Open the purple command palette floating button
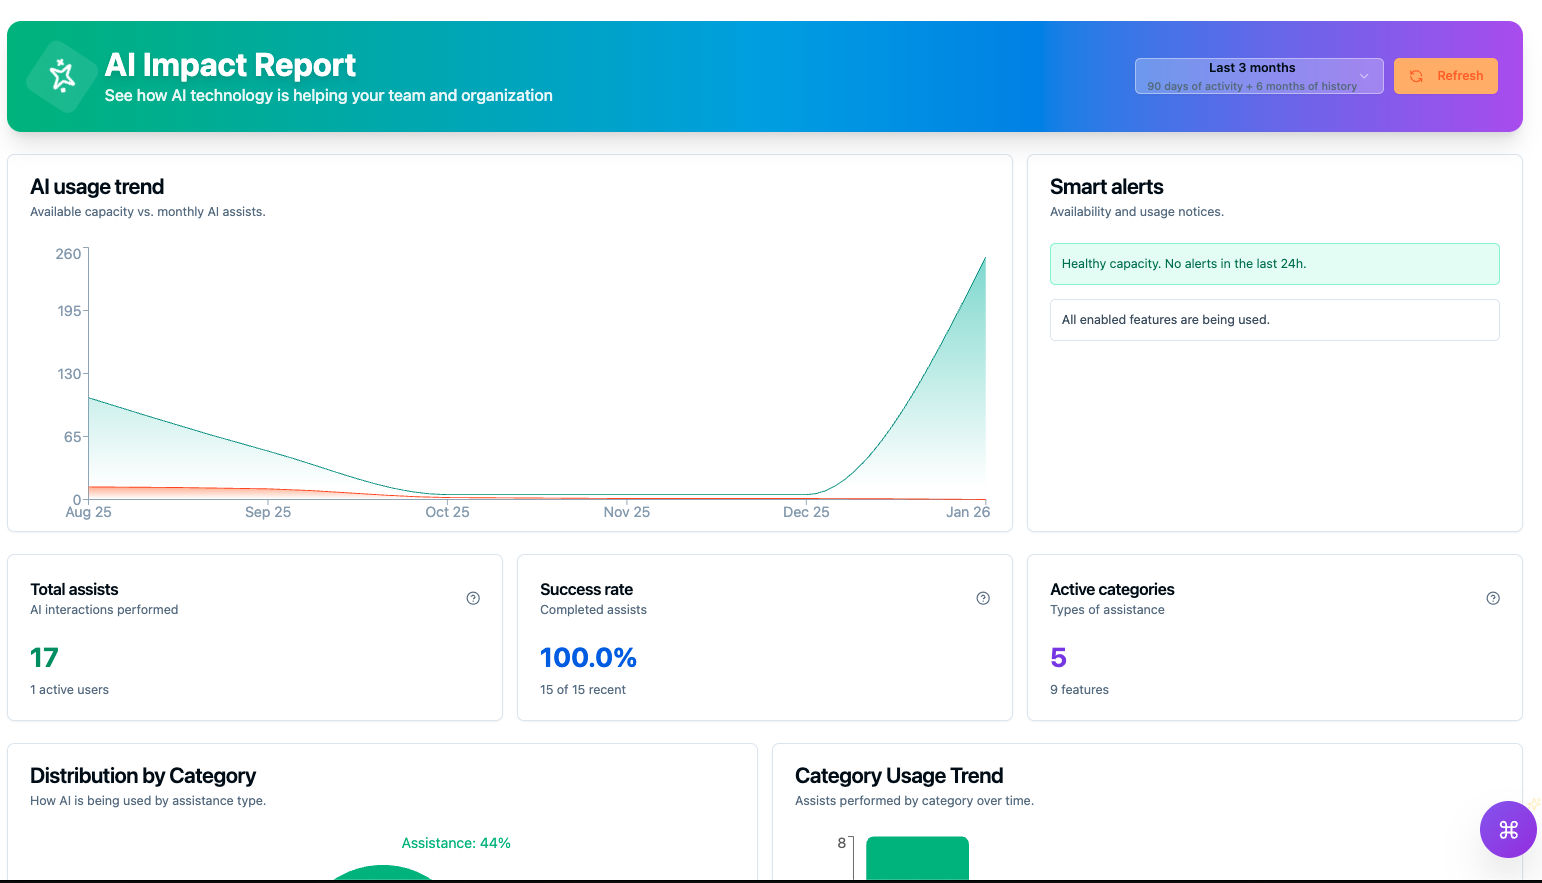The width and height of the screenshot is (1542, 883). pos(1508,829)
